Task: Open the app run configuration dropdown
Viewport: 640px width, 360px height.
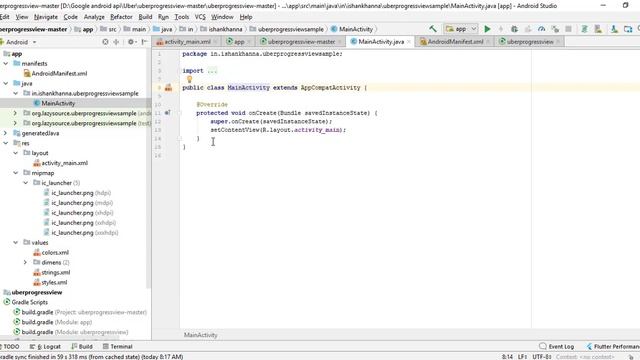Action: pos(461,29)
